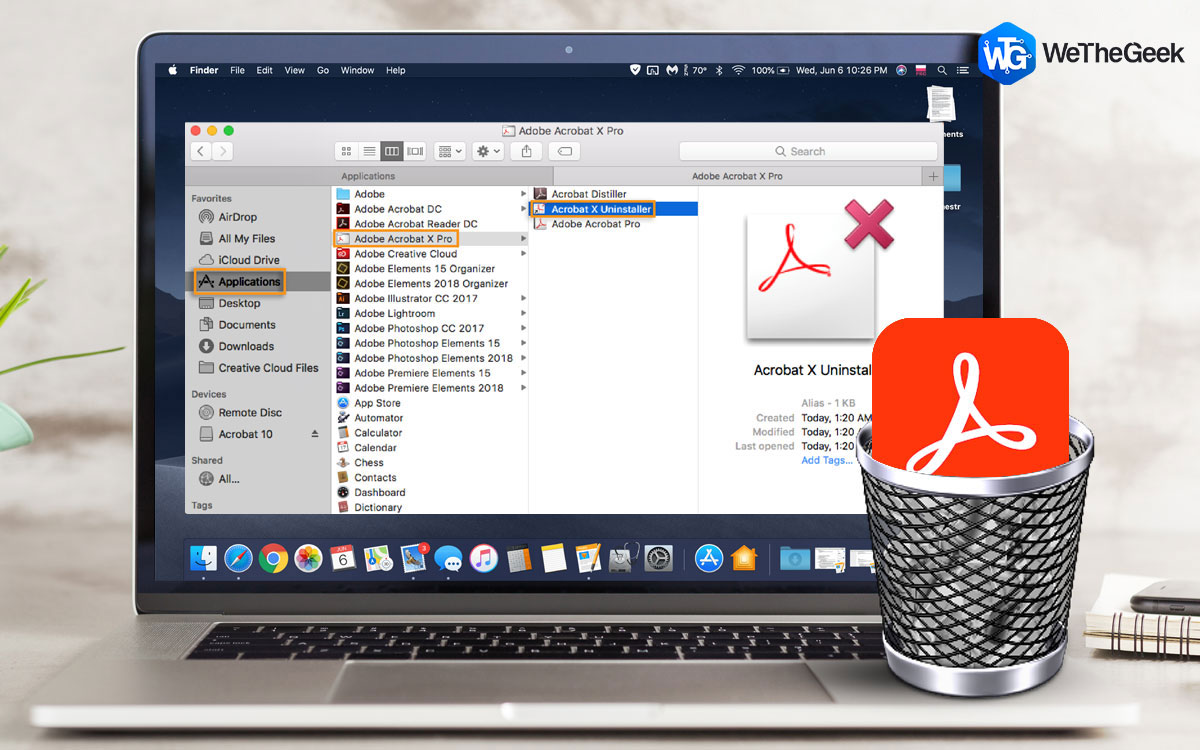Open Notification Center list icon
1200x750 pixels.
point(962,70)
